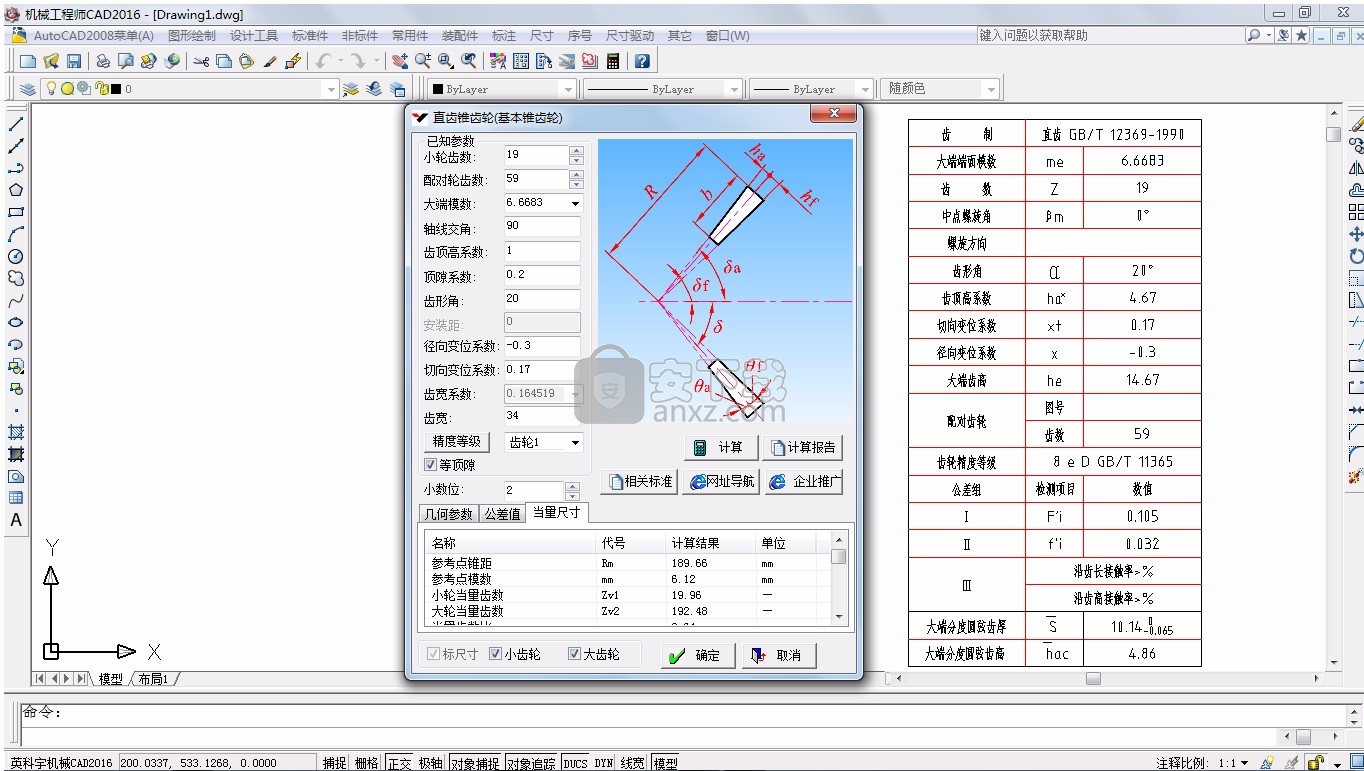Toggle 正交 ortho mode
This screenshot has height=771, width=1364.
(400, 763)
